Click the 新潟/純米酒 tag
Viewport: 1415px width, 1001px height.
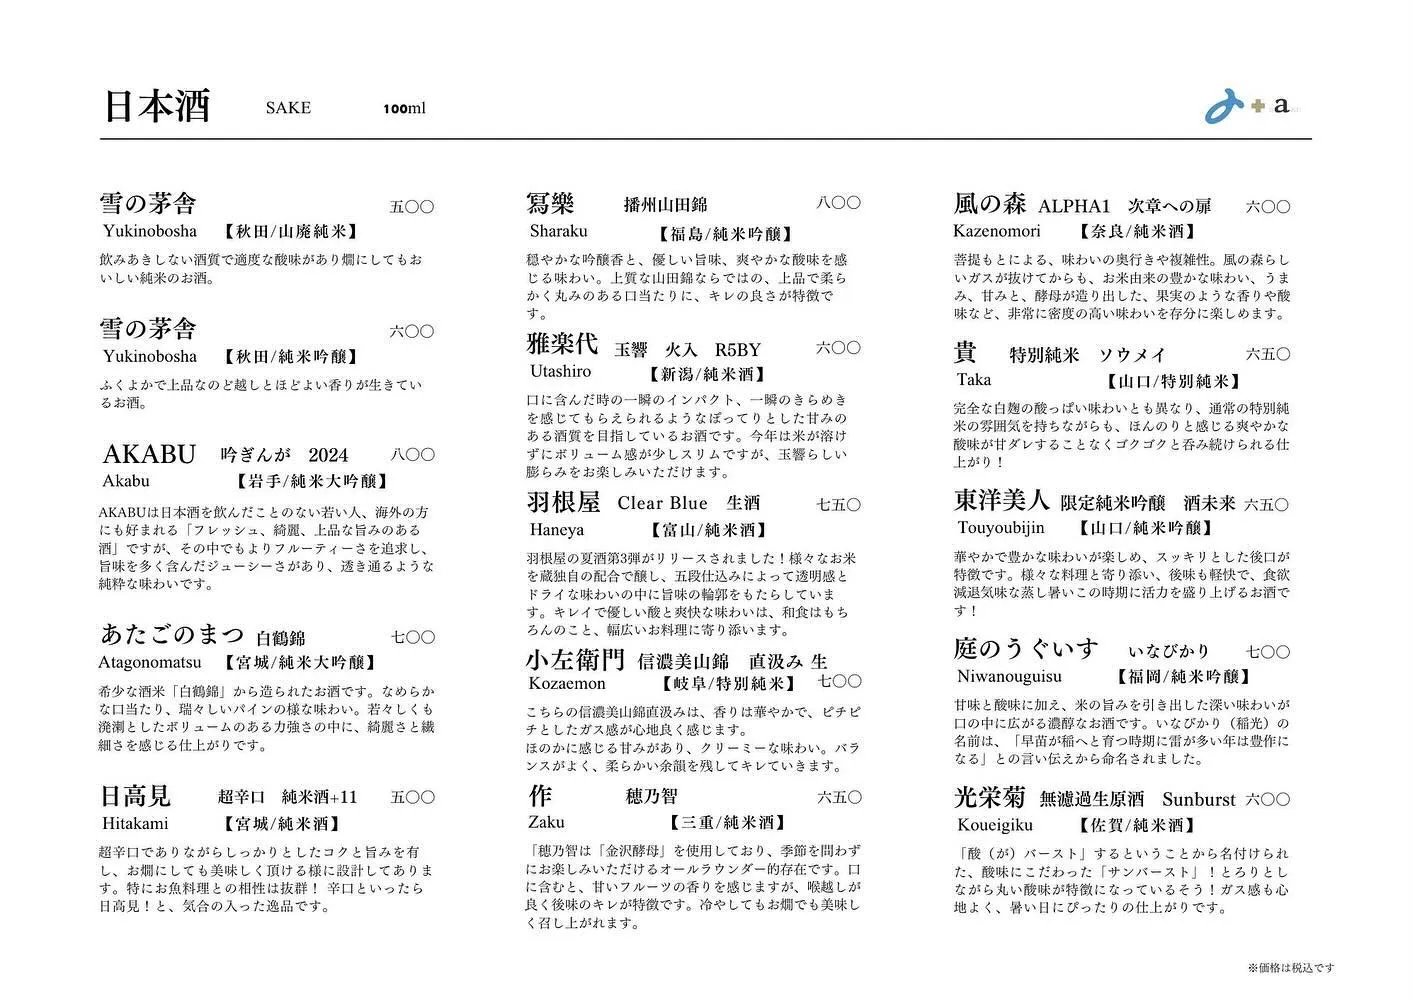pos(707,375)
